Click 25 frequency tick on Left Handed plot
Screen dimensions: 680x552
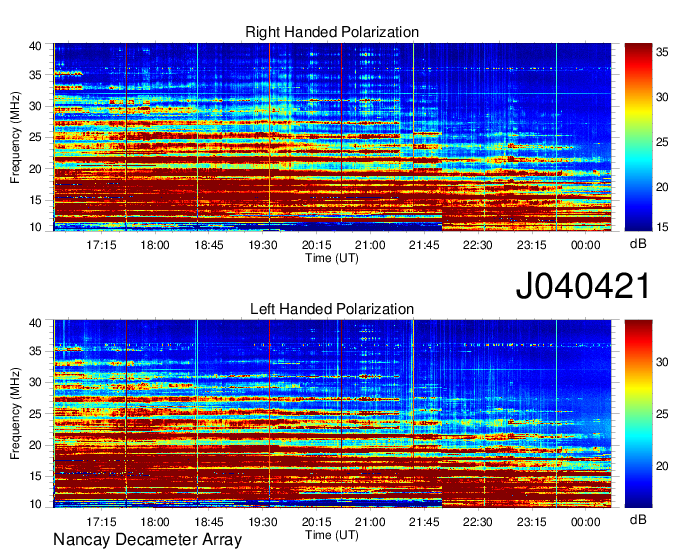[x=35, y=414]
